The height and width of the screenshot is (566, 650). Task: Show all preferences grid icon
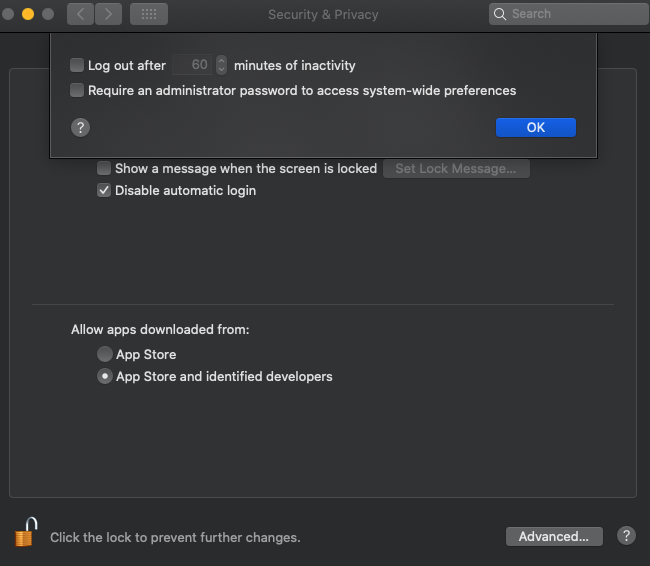tap(149, 14)
